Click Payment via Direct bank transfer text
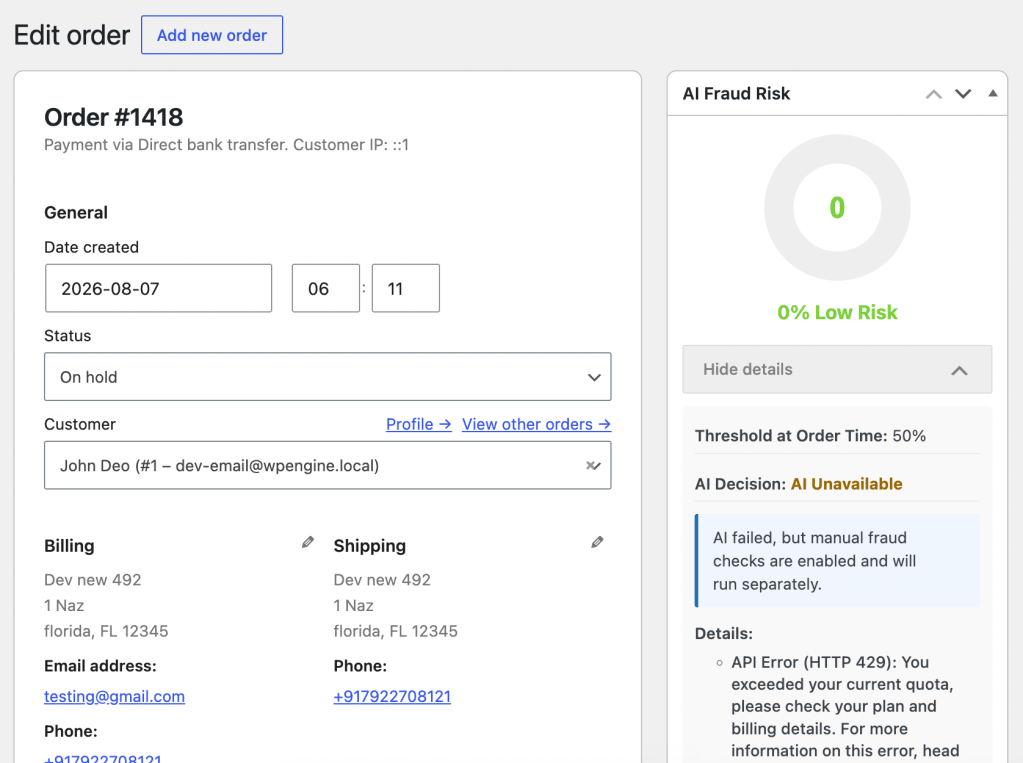This screenshot has height=763, width=1023. pyautogui.click(x=226, y=145)
